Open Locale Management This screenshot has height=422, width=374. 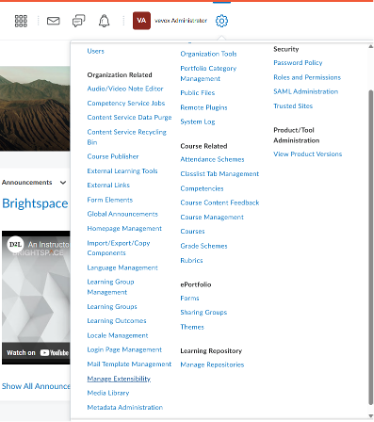pos(117,335)
